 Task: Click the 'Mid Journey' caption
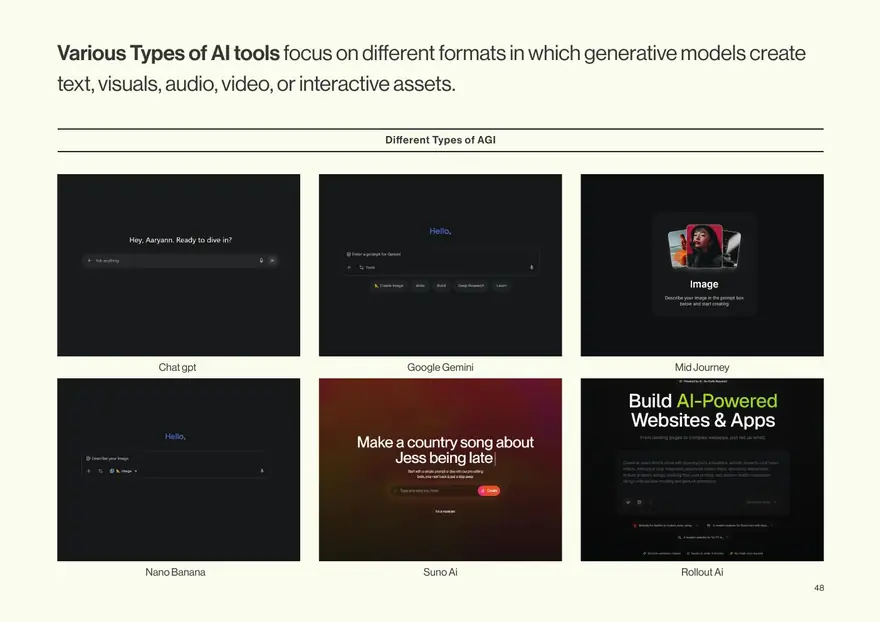click(x=702, y=367)
